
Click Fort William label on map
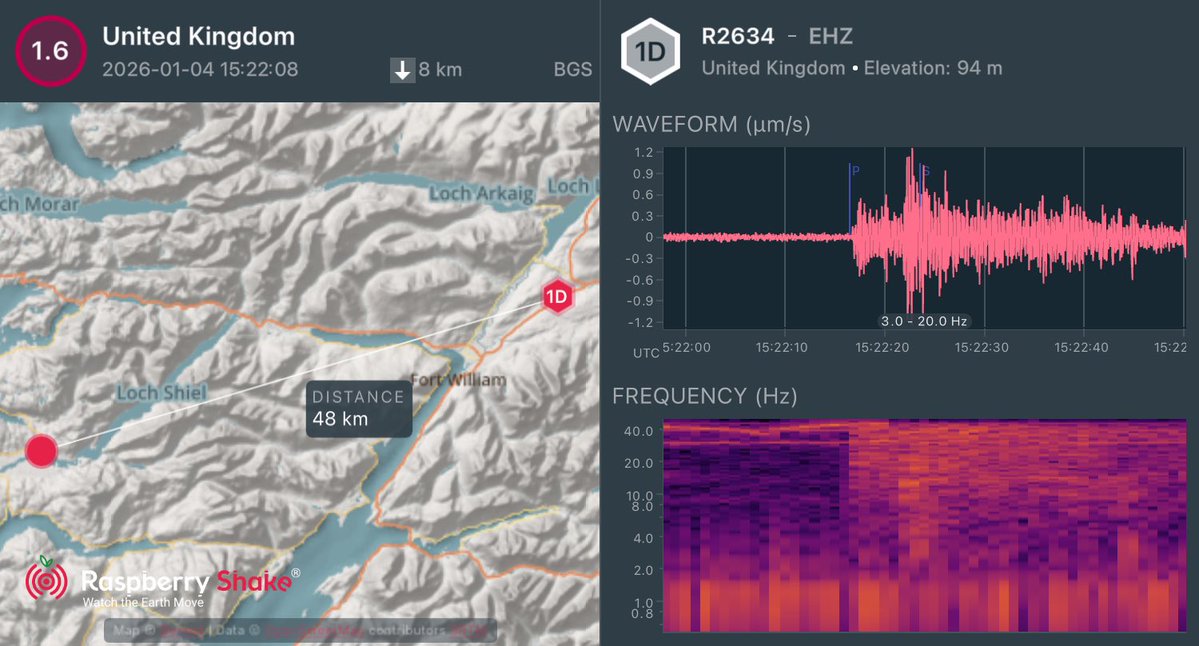click(x=458, y=379)
